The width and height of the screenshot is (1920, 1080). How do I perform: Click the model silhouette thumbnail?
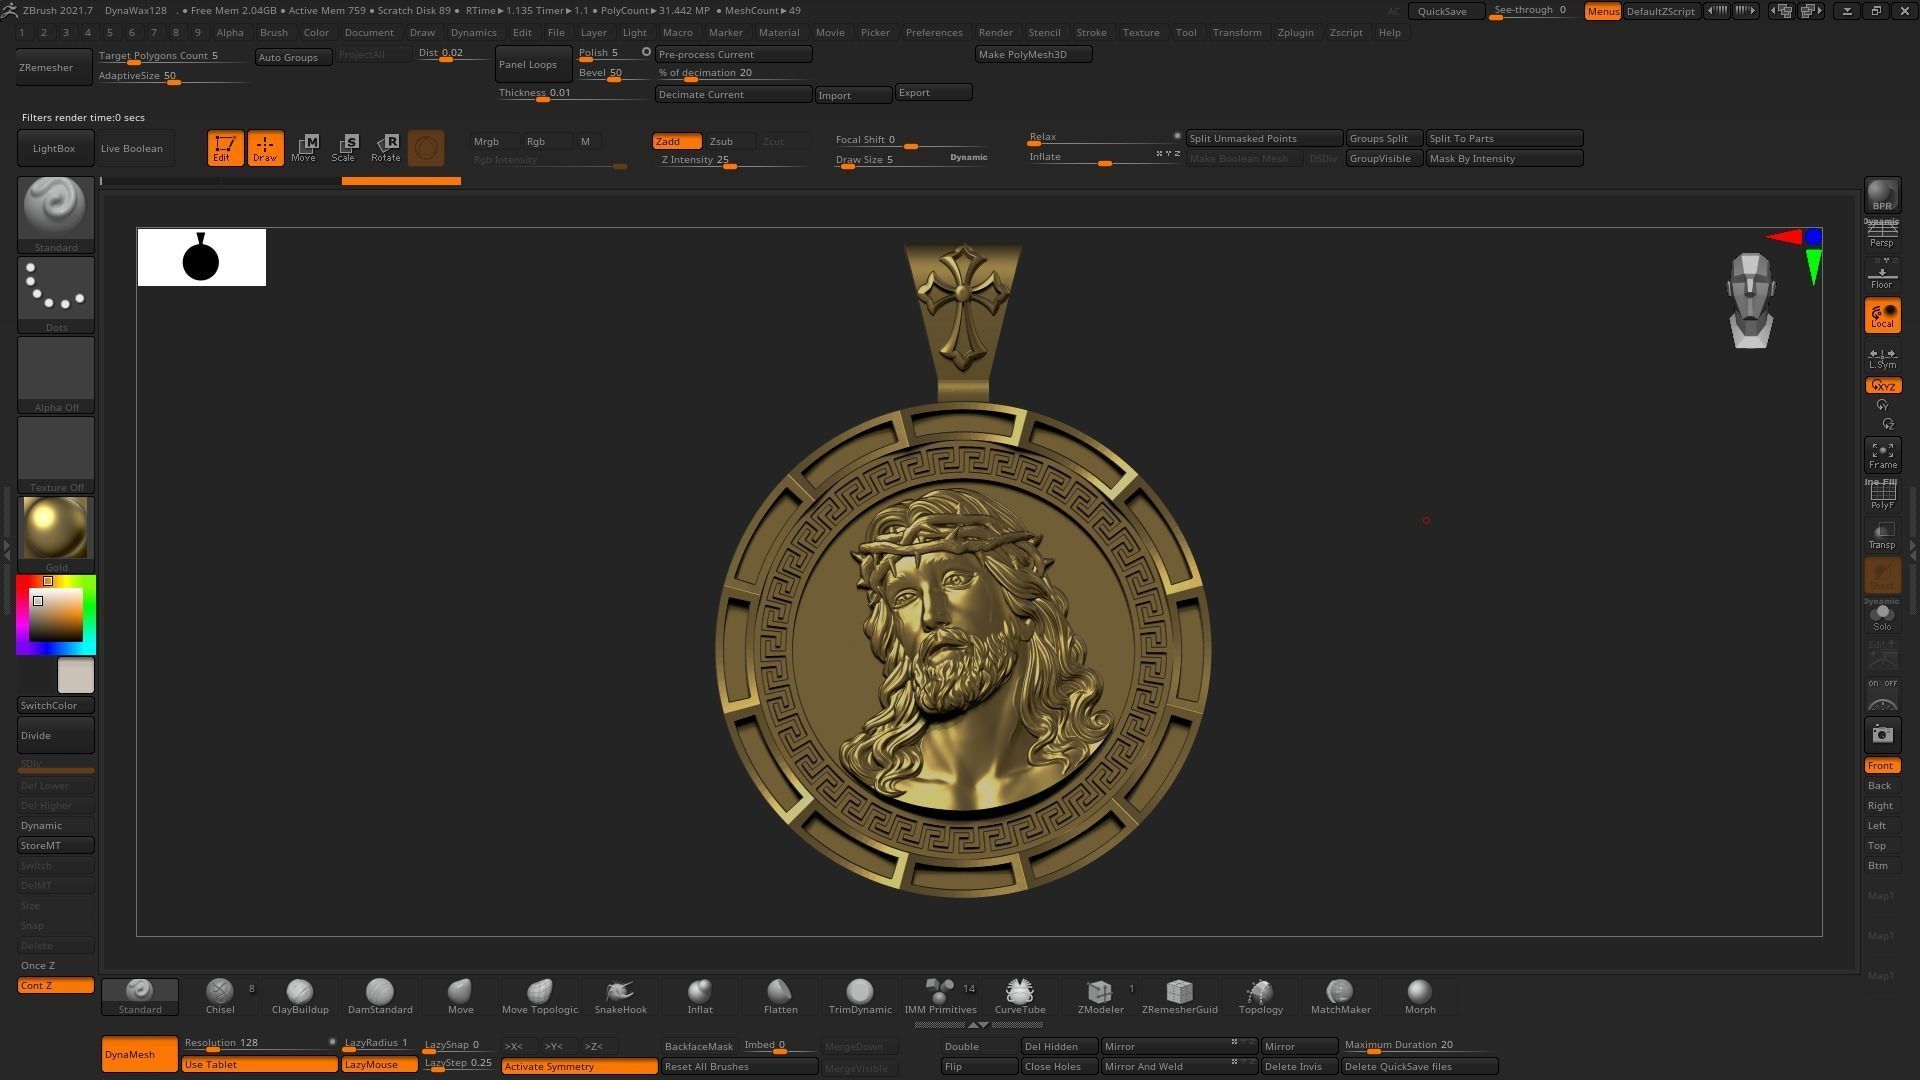pos(201,257)
